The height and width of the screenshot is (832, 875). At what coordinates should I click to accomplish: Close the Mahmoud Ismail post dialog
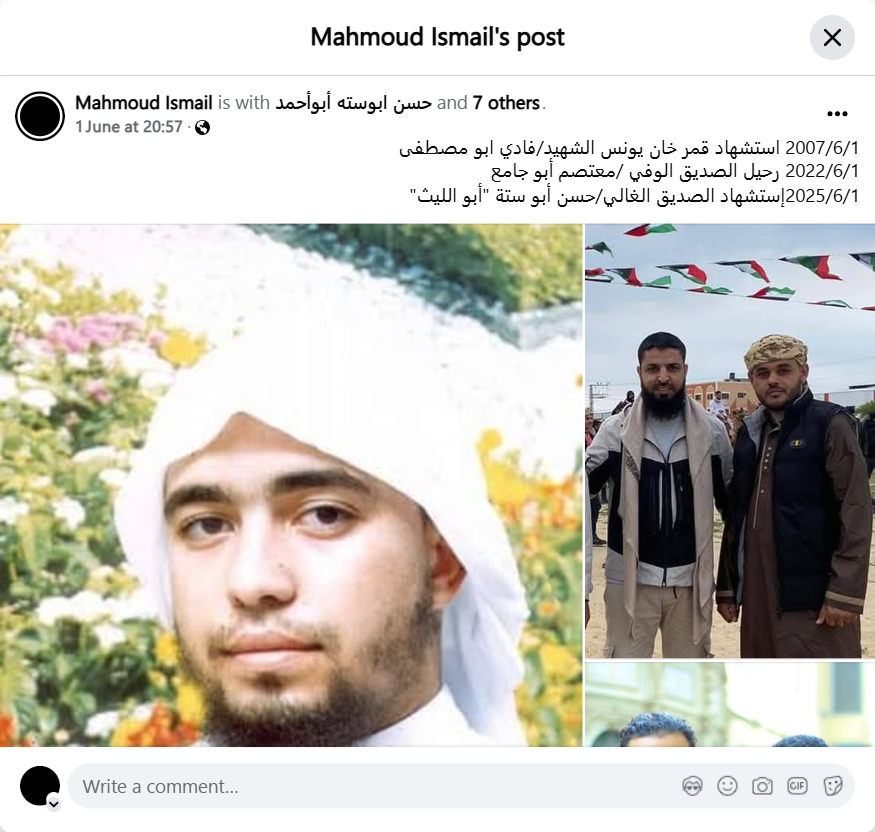[x=832, y=37]
